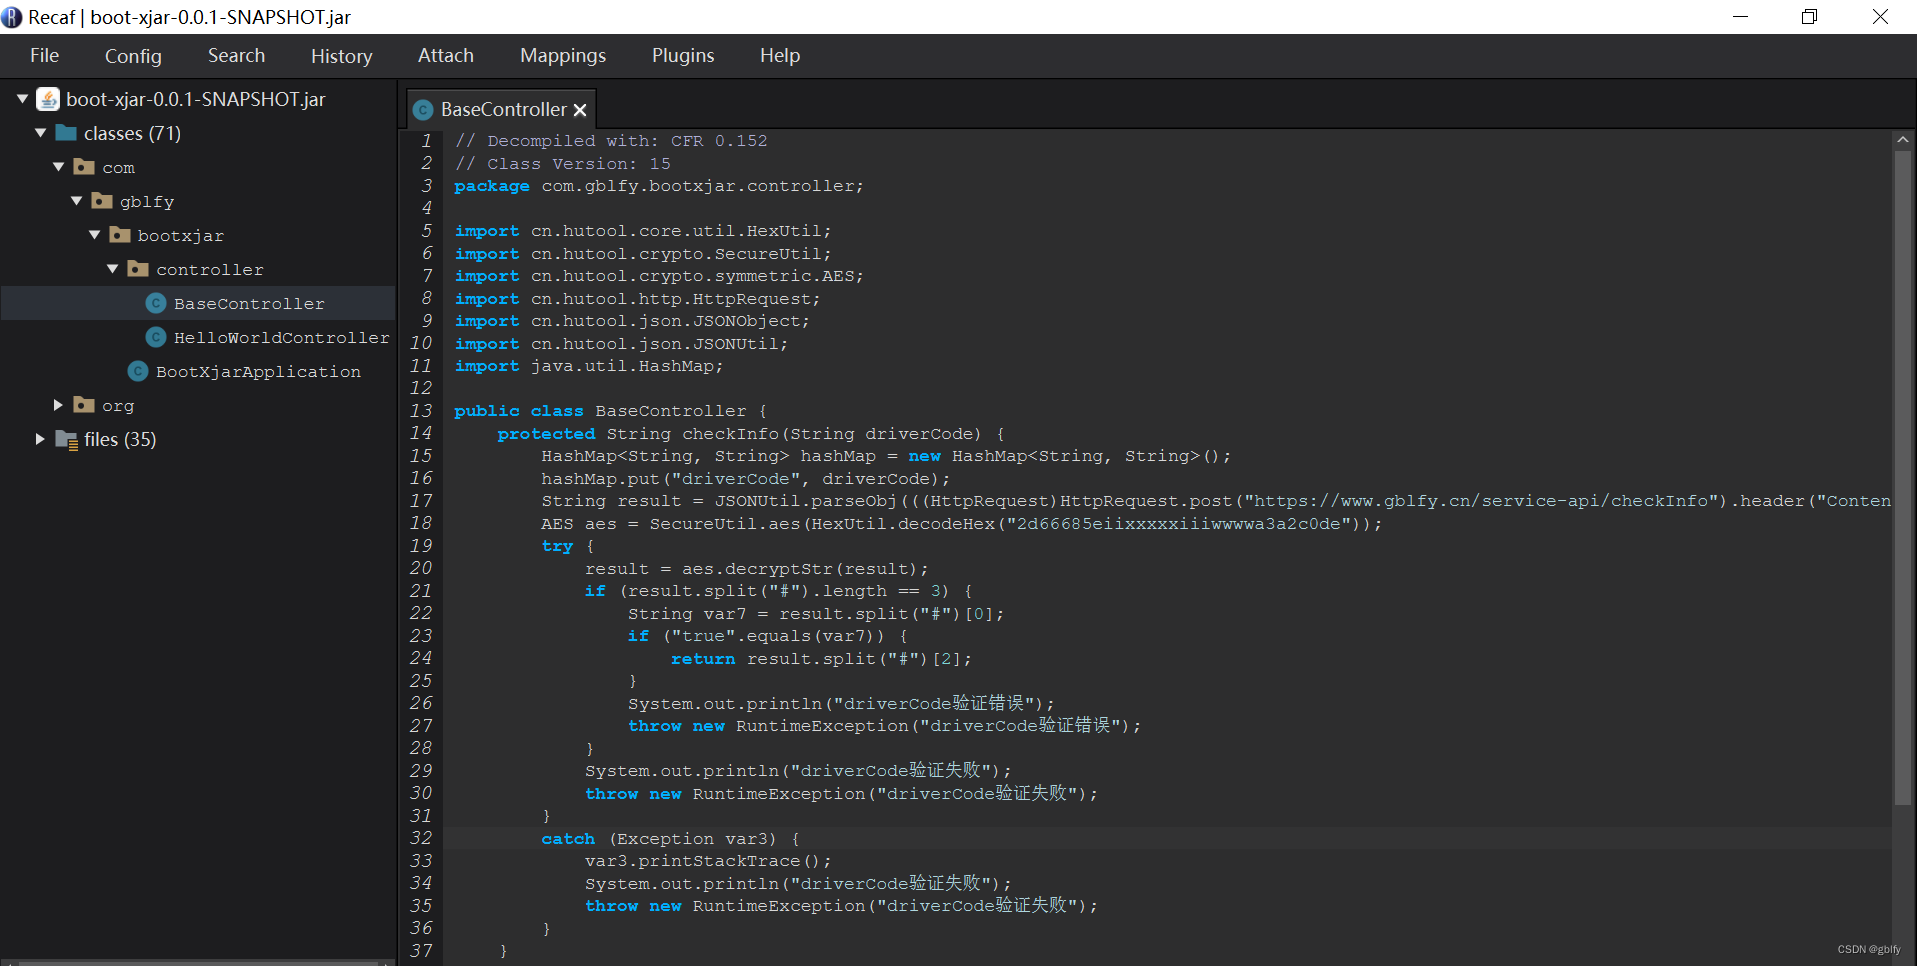The height and width of the screenshot is (966, 1917).
Task: Click the HelloWorldController class icon
Action: pos(155,337)
